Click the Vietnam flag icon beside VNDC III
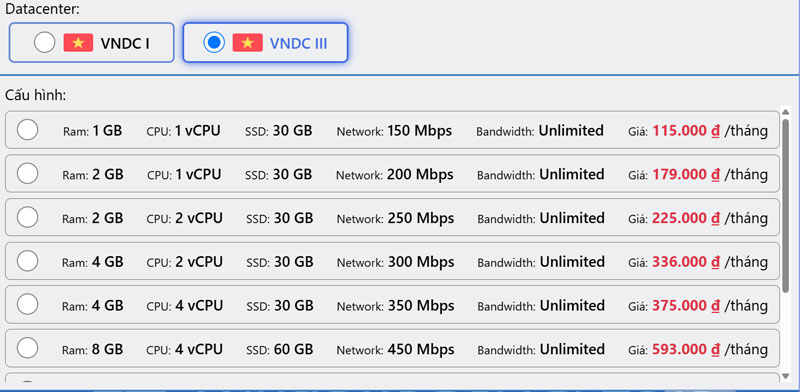The width and height of the screenshot is (800, 392). point(247,42)
